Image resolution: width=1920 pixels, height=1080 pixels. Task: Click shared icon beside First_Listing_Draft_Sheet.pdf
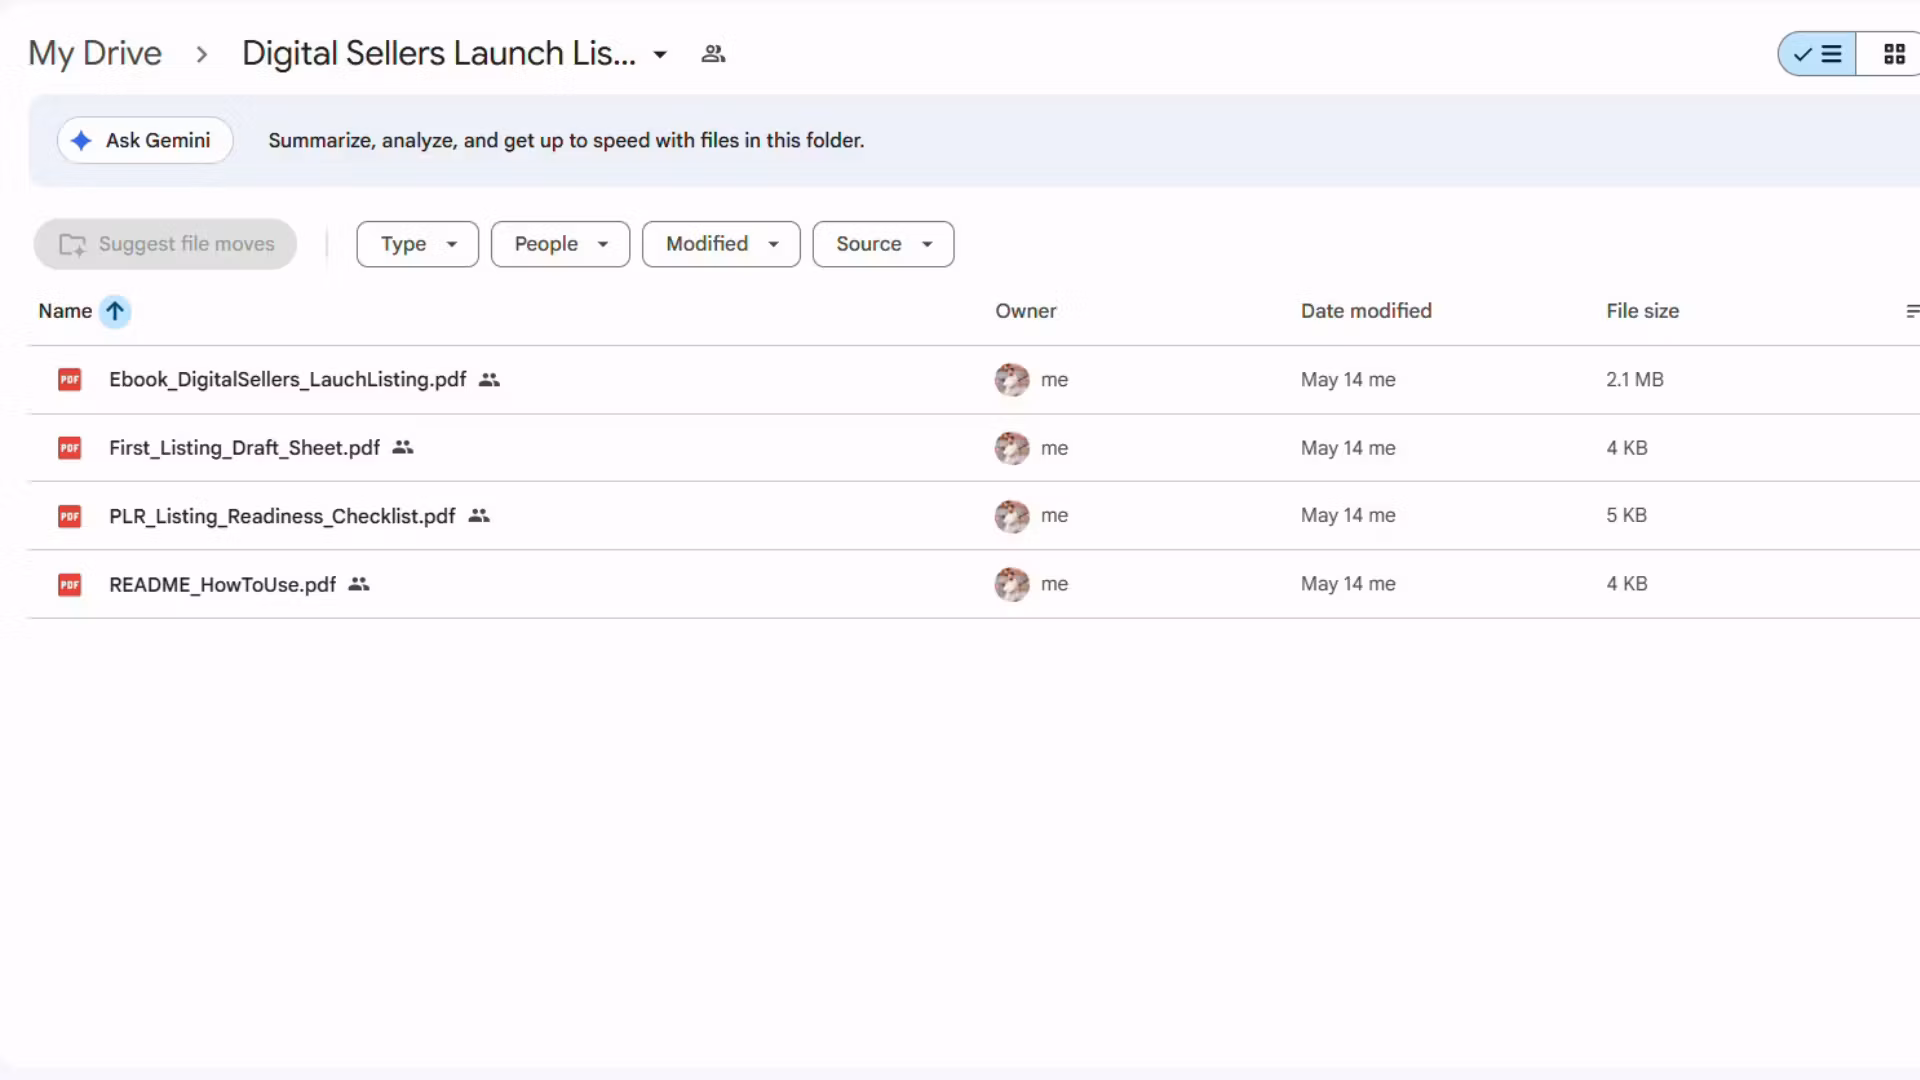click(403, 448)
